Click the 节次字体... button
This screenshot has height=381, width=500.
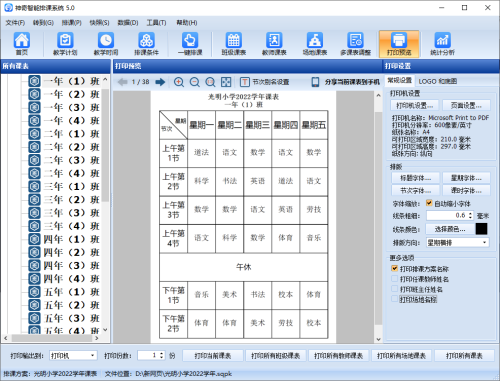(x=415, y=191)
